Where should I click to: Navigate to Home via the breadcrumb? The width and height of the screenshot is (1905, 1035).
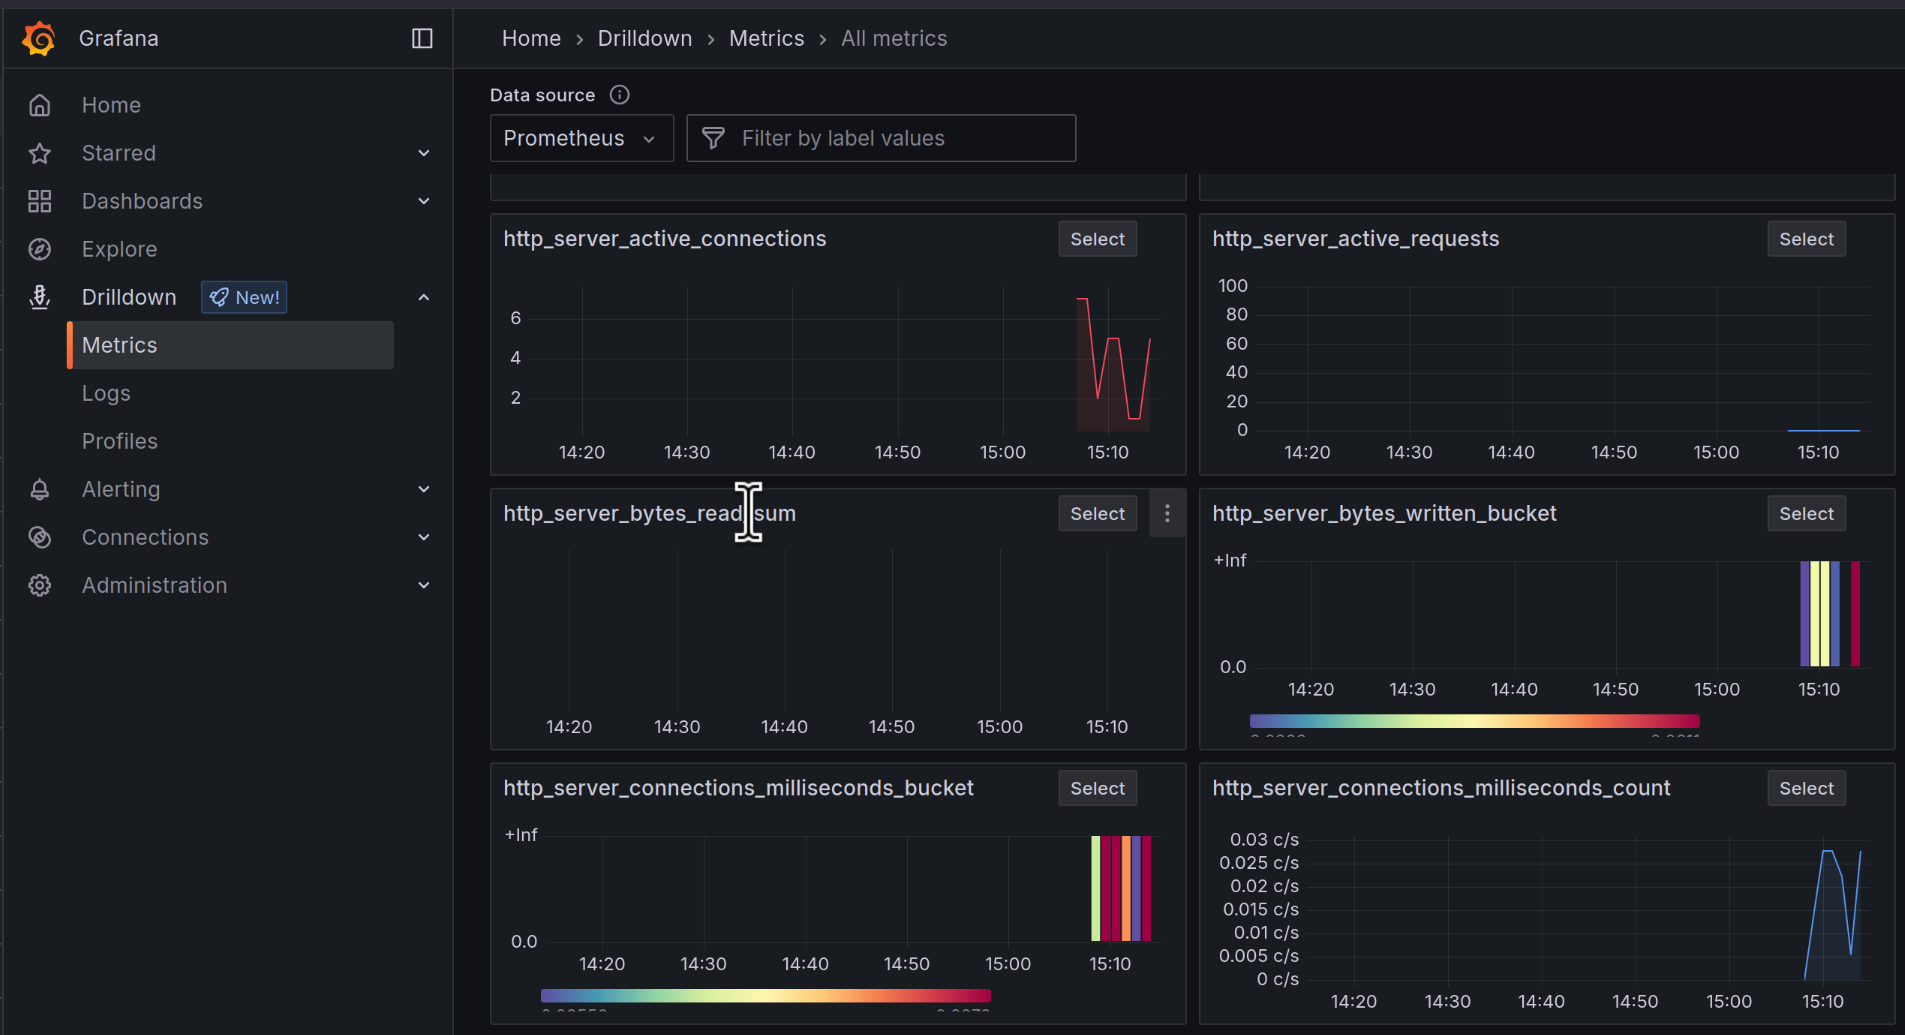tap(531, 38)
